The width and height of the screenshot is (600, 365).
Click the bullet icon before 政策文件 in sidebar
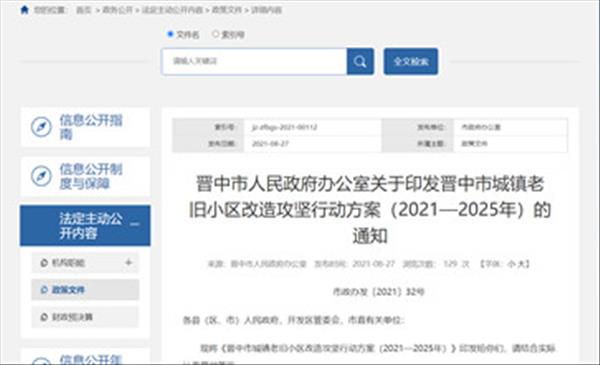44,290
